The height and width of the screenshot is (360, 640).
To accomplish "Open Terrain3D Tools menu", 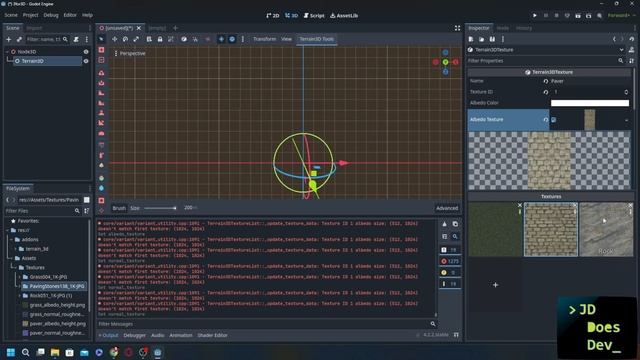I will pos(316,39).
